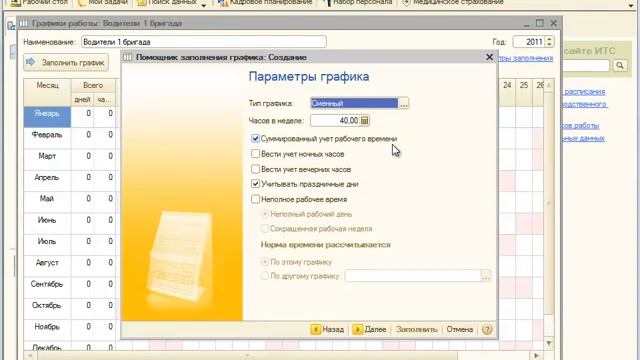Enable Вести учет ночных часов
Screen dimensions: 640x360
tap(256, 154)
